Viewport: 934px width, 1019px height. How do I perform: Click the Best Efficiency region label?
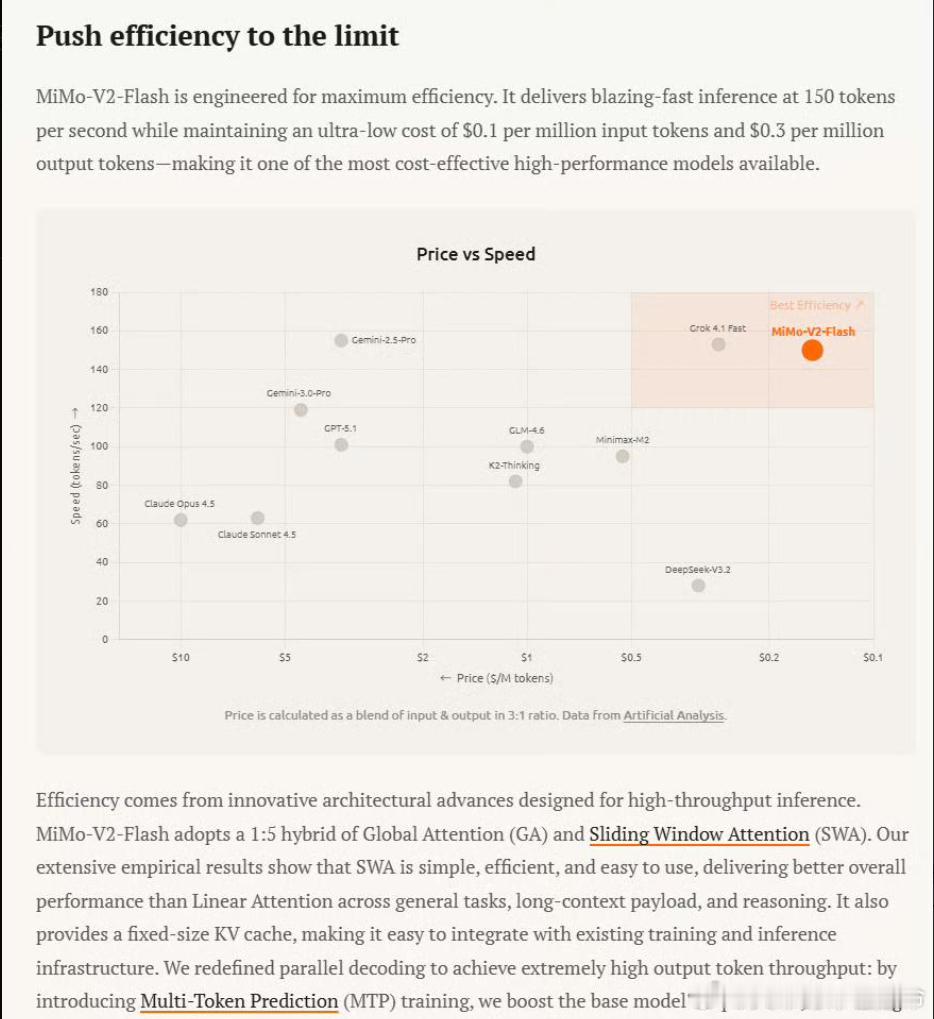816,305
